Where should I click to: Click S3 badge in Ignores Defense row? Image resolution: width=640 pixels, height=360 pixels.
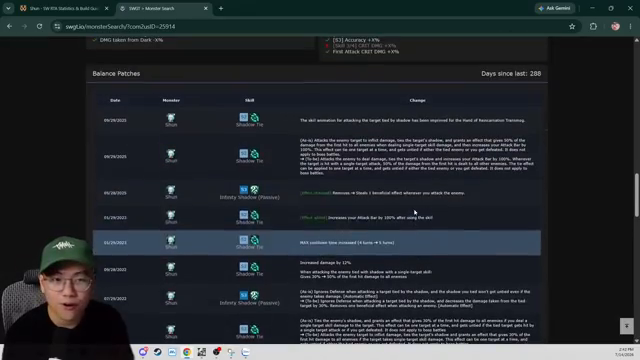[244, 295]
